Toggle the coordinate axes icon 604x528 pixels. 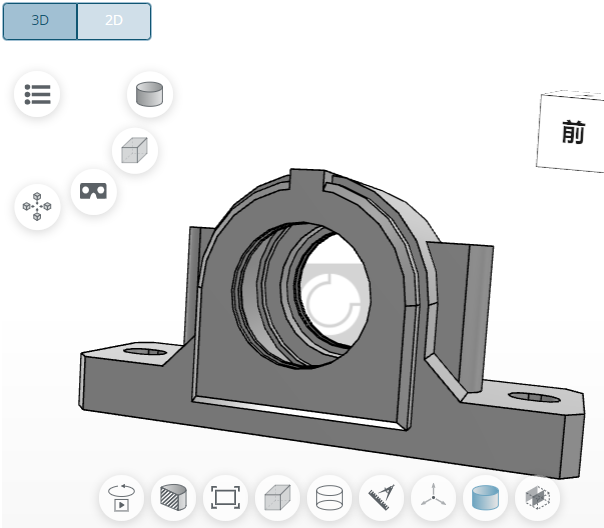click(x=433, y=498)
